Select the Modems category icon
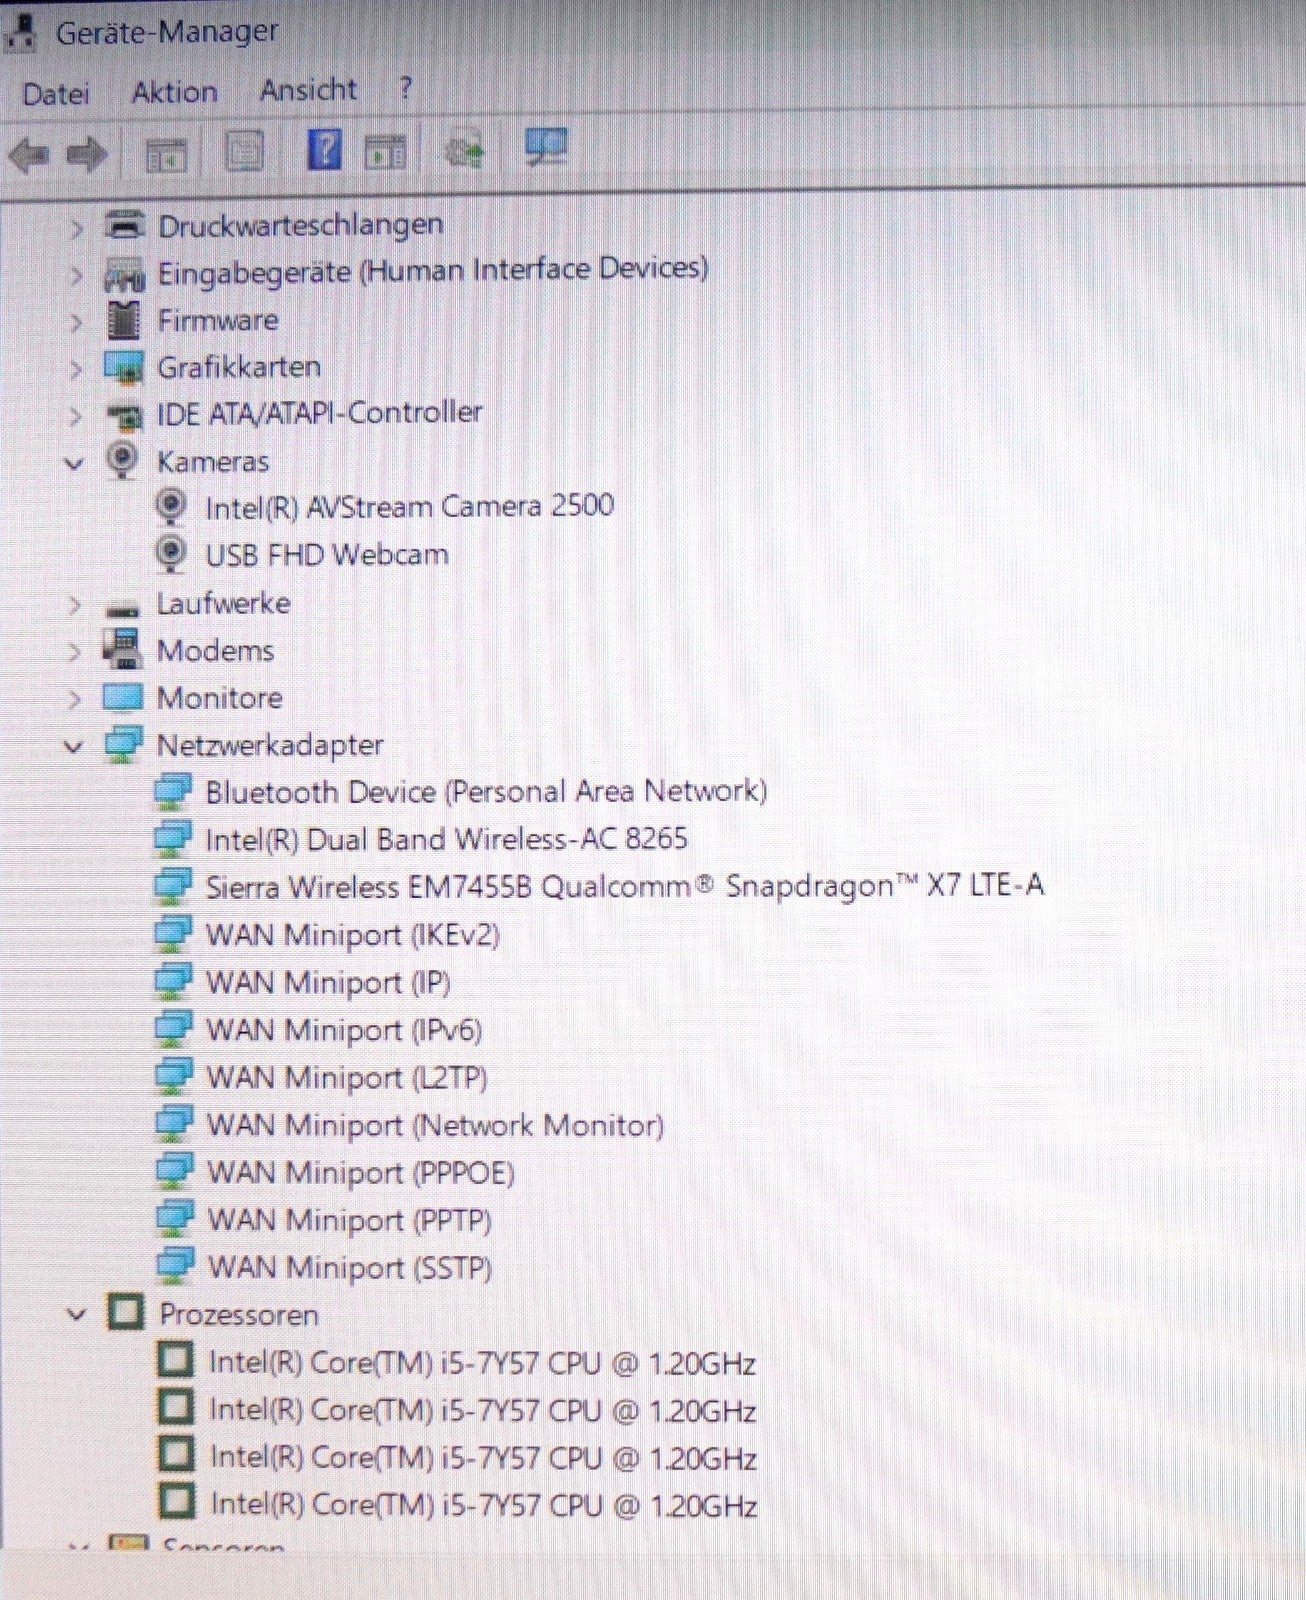The image size is (1306, 1600). [x=123, y=650]
